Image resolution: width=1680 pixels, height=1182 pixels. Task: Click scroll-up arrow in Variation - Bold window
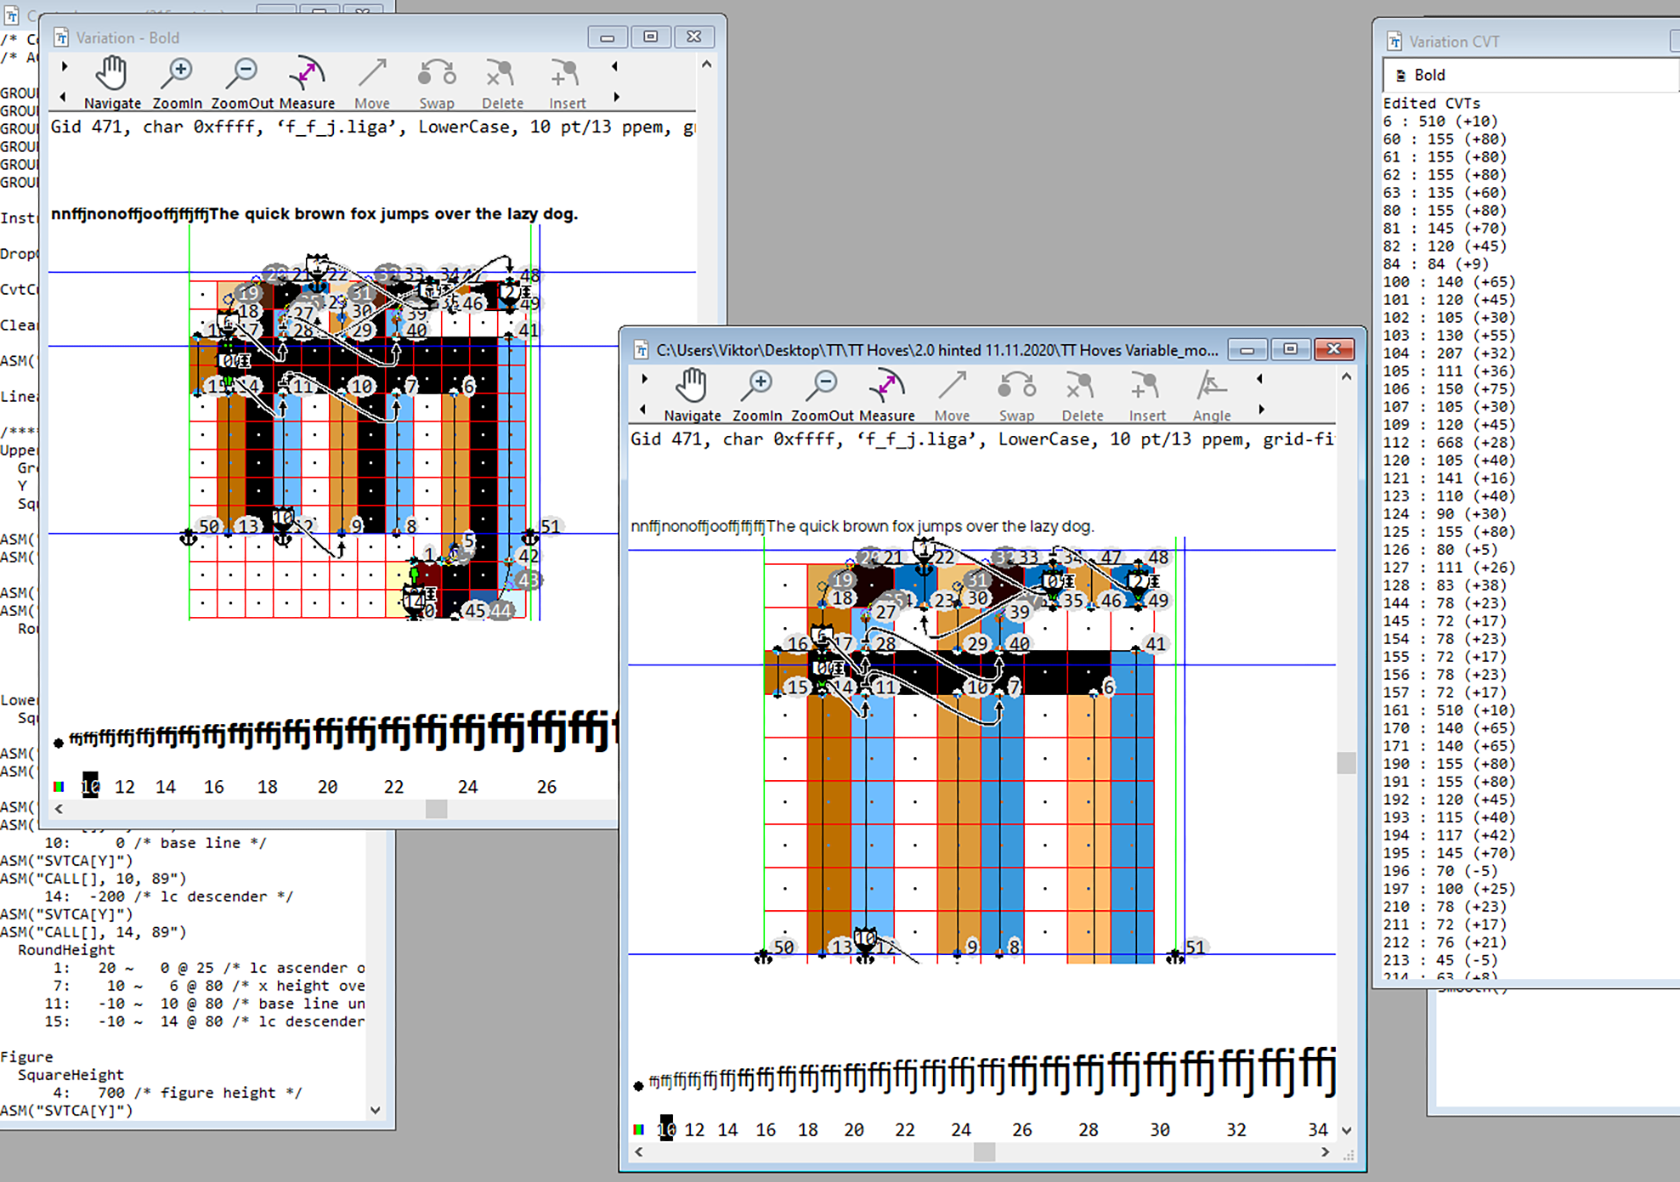point(707,64)
